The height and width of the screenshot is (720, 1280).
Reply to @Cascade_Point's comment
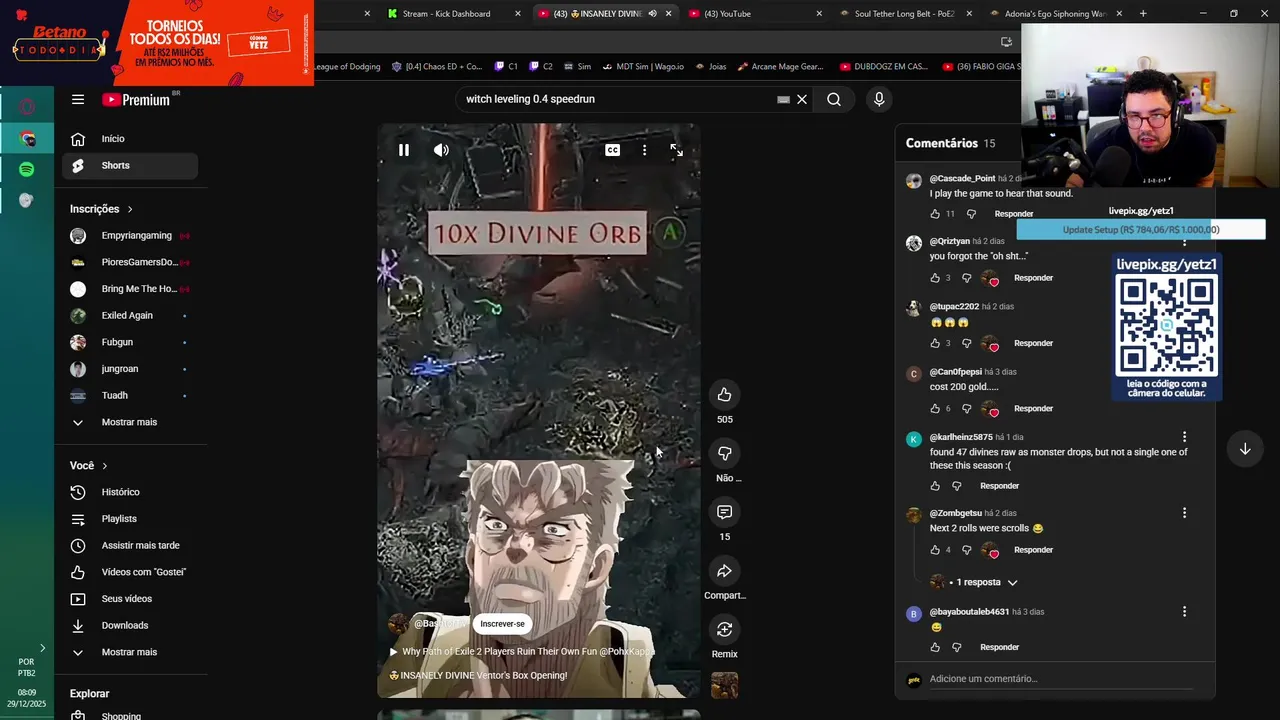tap(1013, 214)
